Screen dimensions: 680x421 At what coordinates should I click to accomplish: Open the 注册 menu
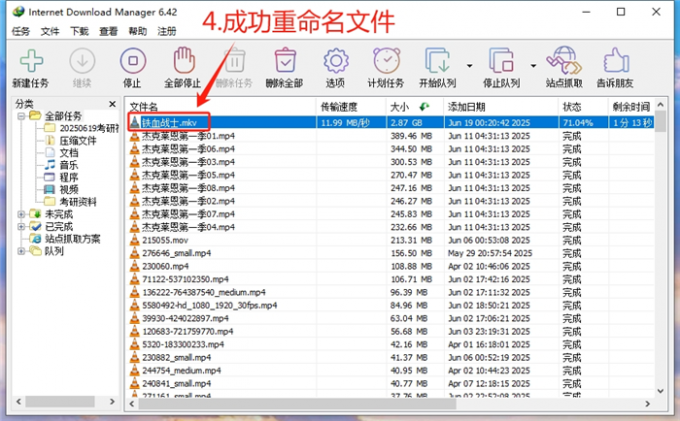[x=167, y=31]
